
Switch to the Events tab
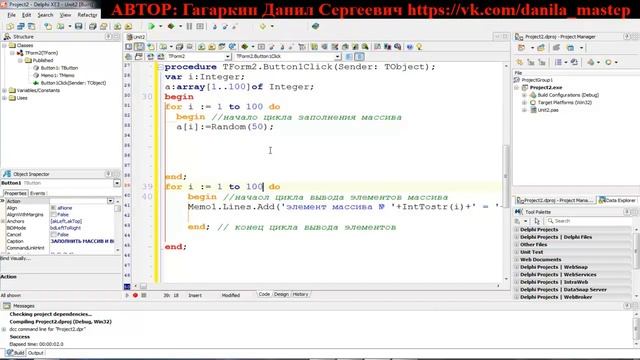[38, 193]
